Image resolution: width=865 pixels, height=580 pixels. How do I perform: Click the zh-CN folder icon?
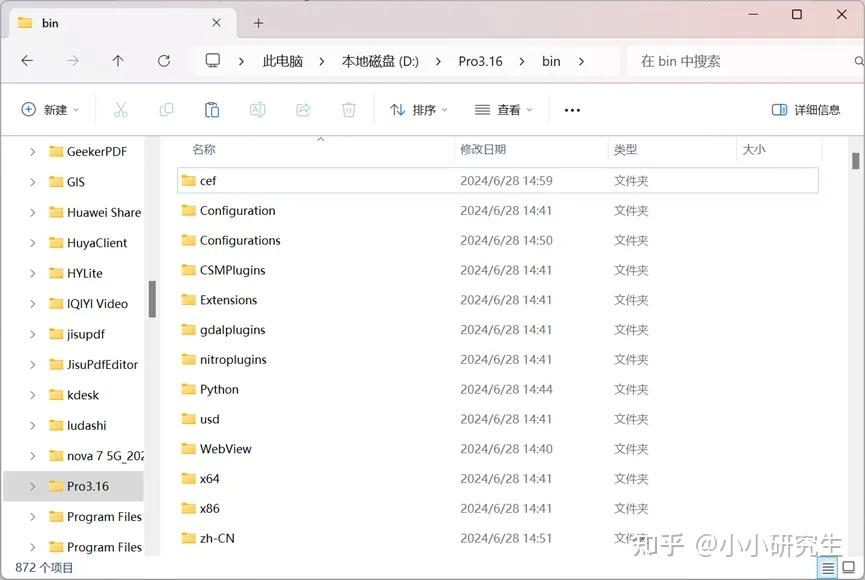click(189, 538)
